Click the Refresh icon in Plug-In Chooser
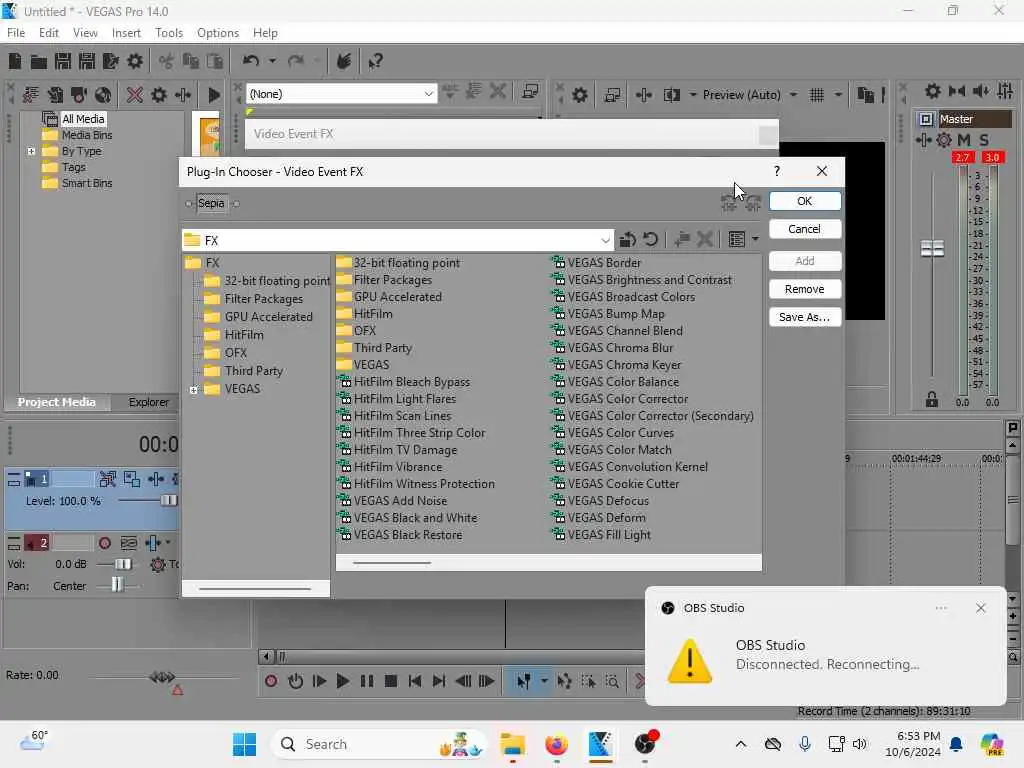The height and width of the screenshot is (768, 1024). 650,240
